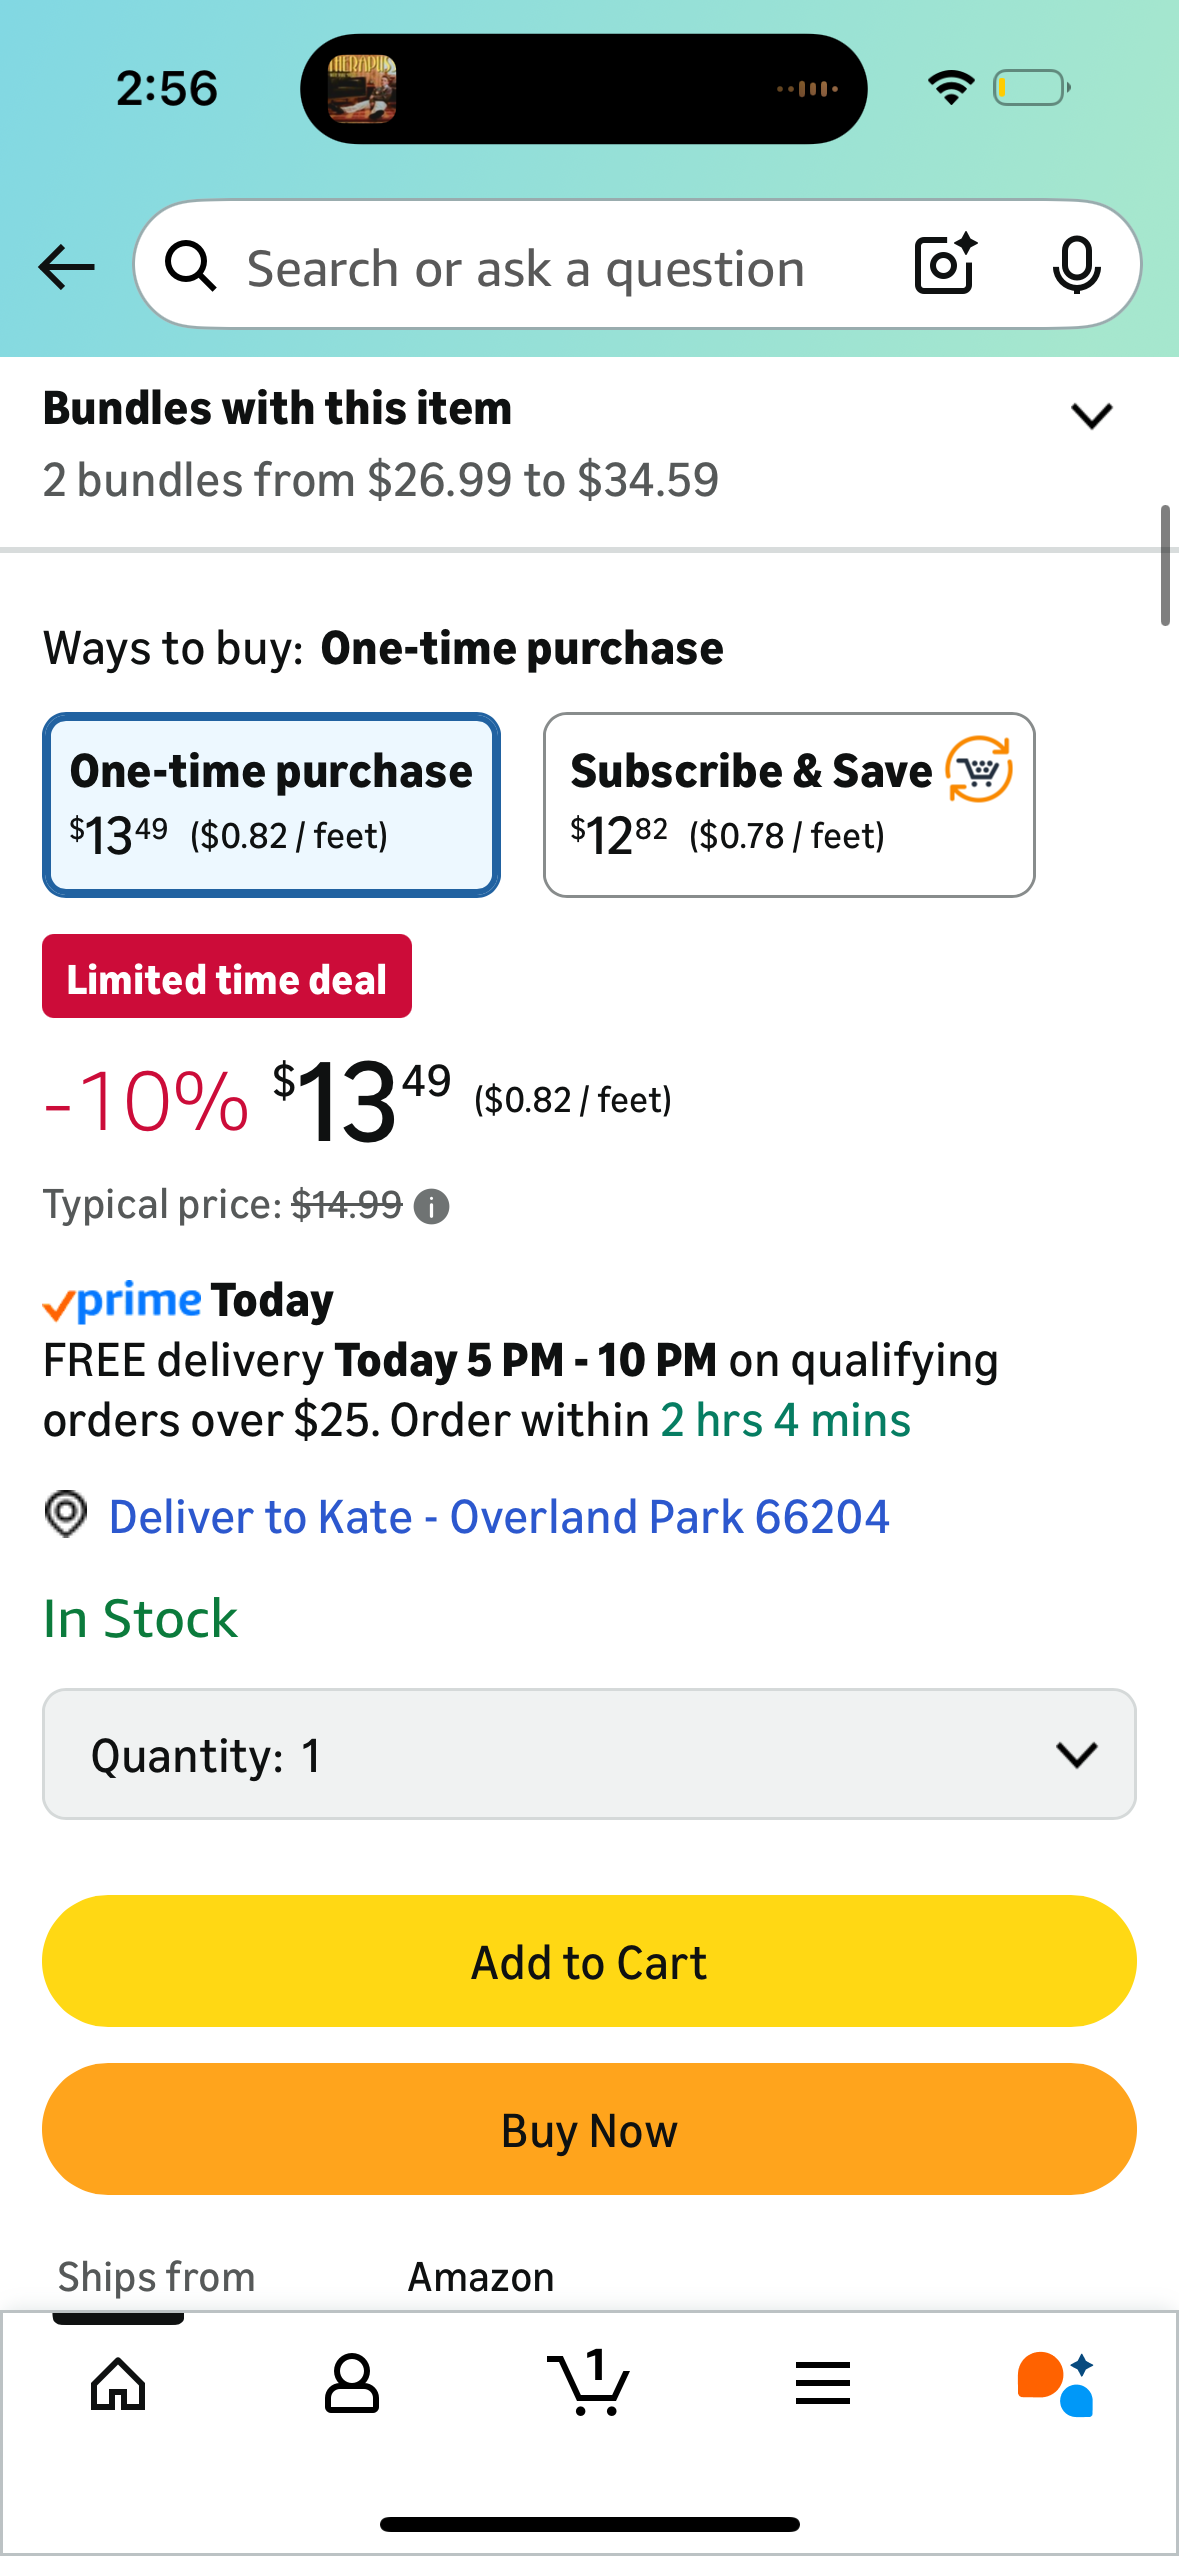Tap the back arrow icon
This screenshot has width=1179, height=2556.
tap(67, 267)
